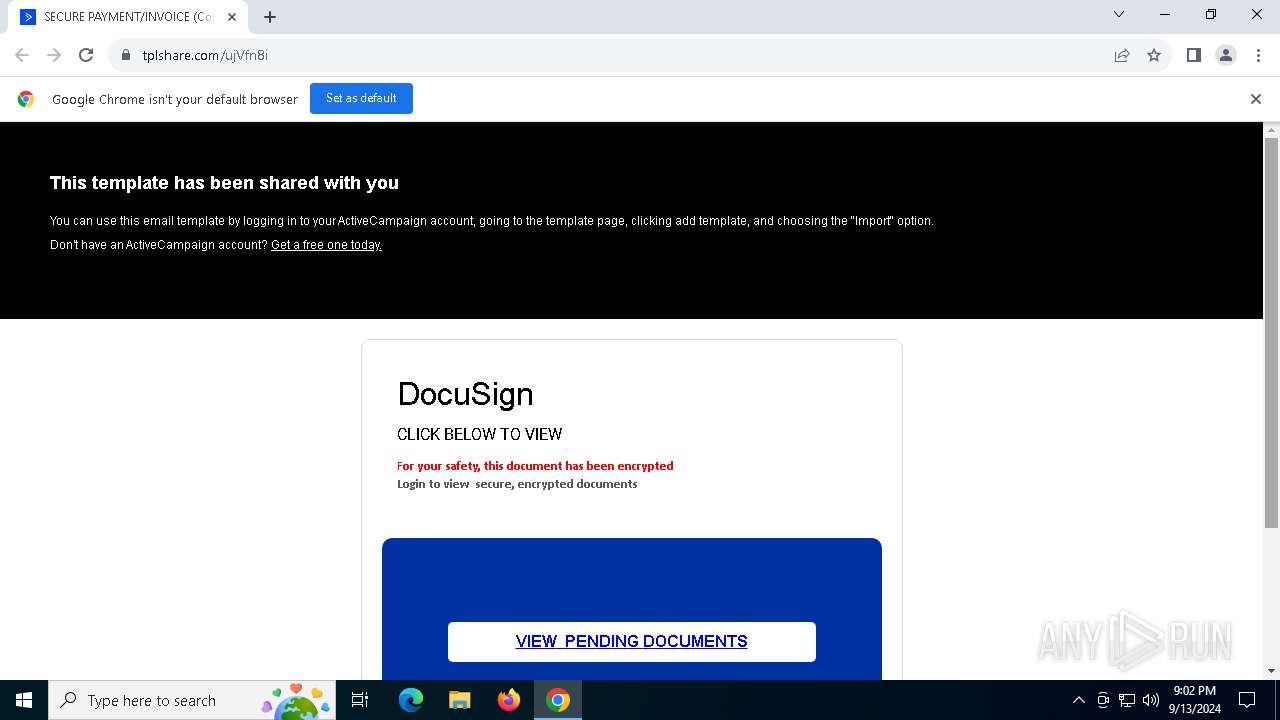Viewport: 1280px width, 720px height.
Task: Click 'This template has been shared with you' heading
Action: 224,183
